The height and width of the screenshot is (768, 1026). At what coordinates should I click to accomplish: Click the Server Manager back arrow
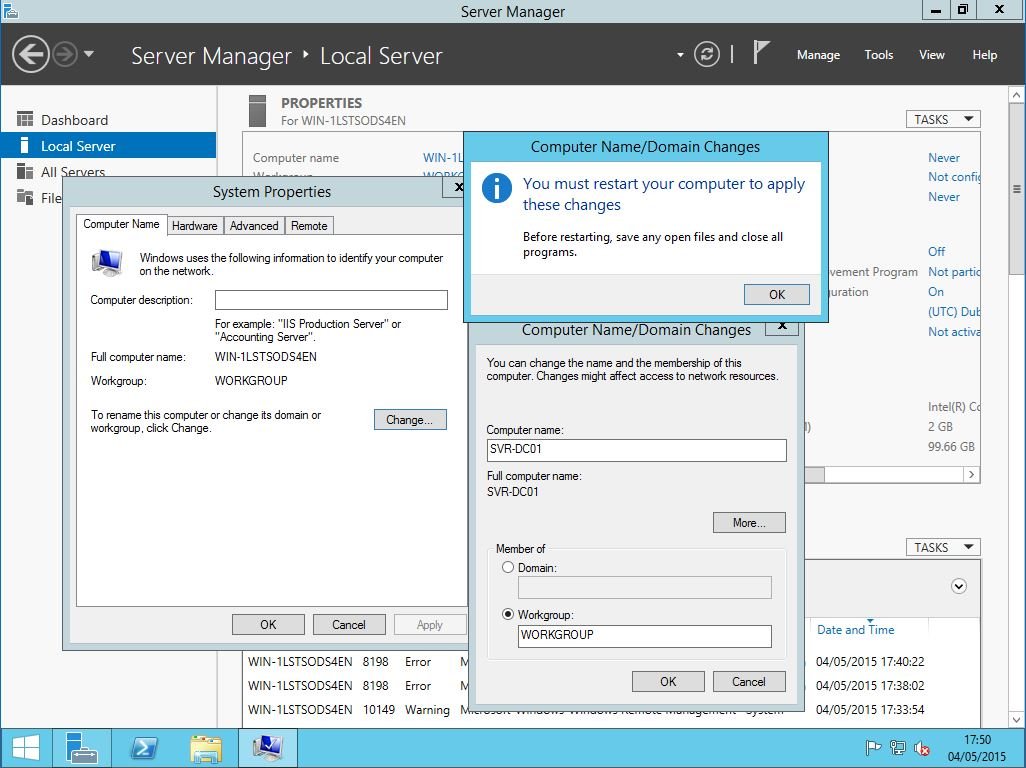(x=31, y=54)
